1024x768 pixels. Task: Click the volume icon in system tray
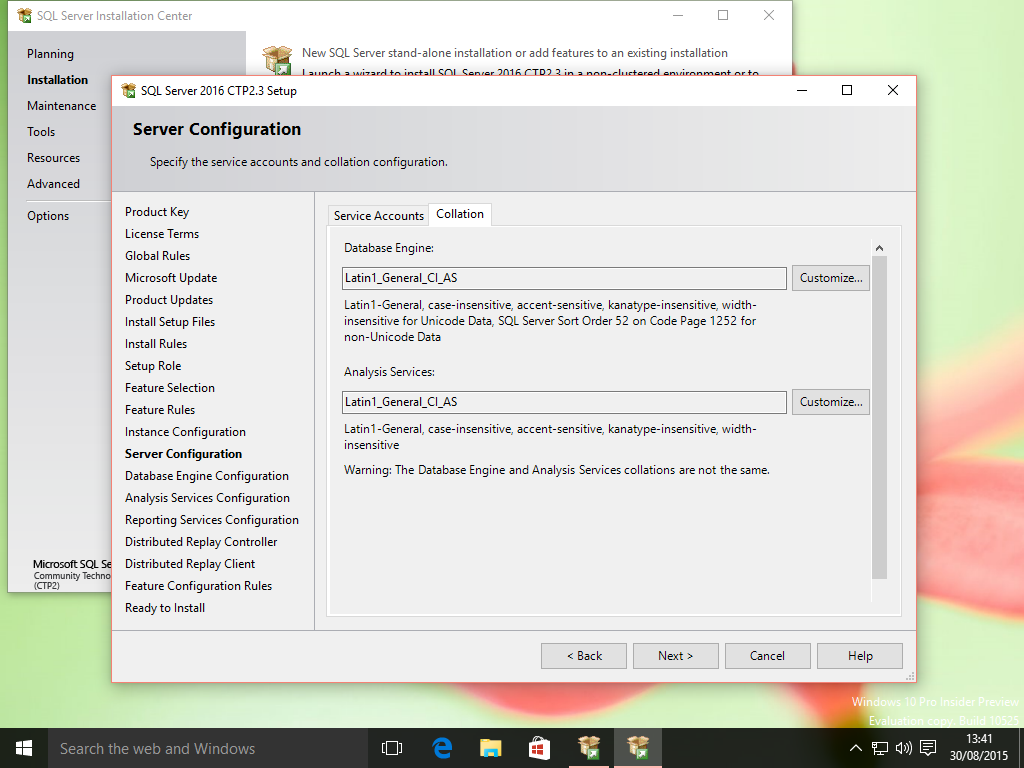point(904,747)
